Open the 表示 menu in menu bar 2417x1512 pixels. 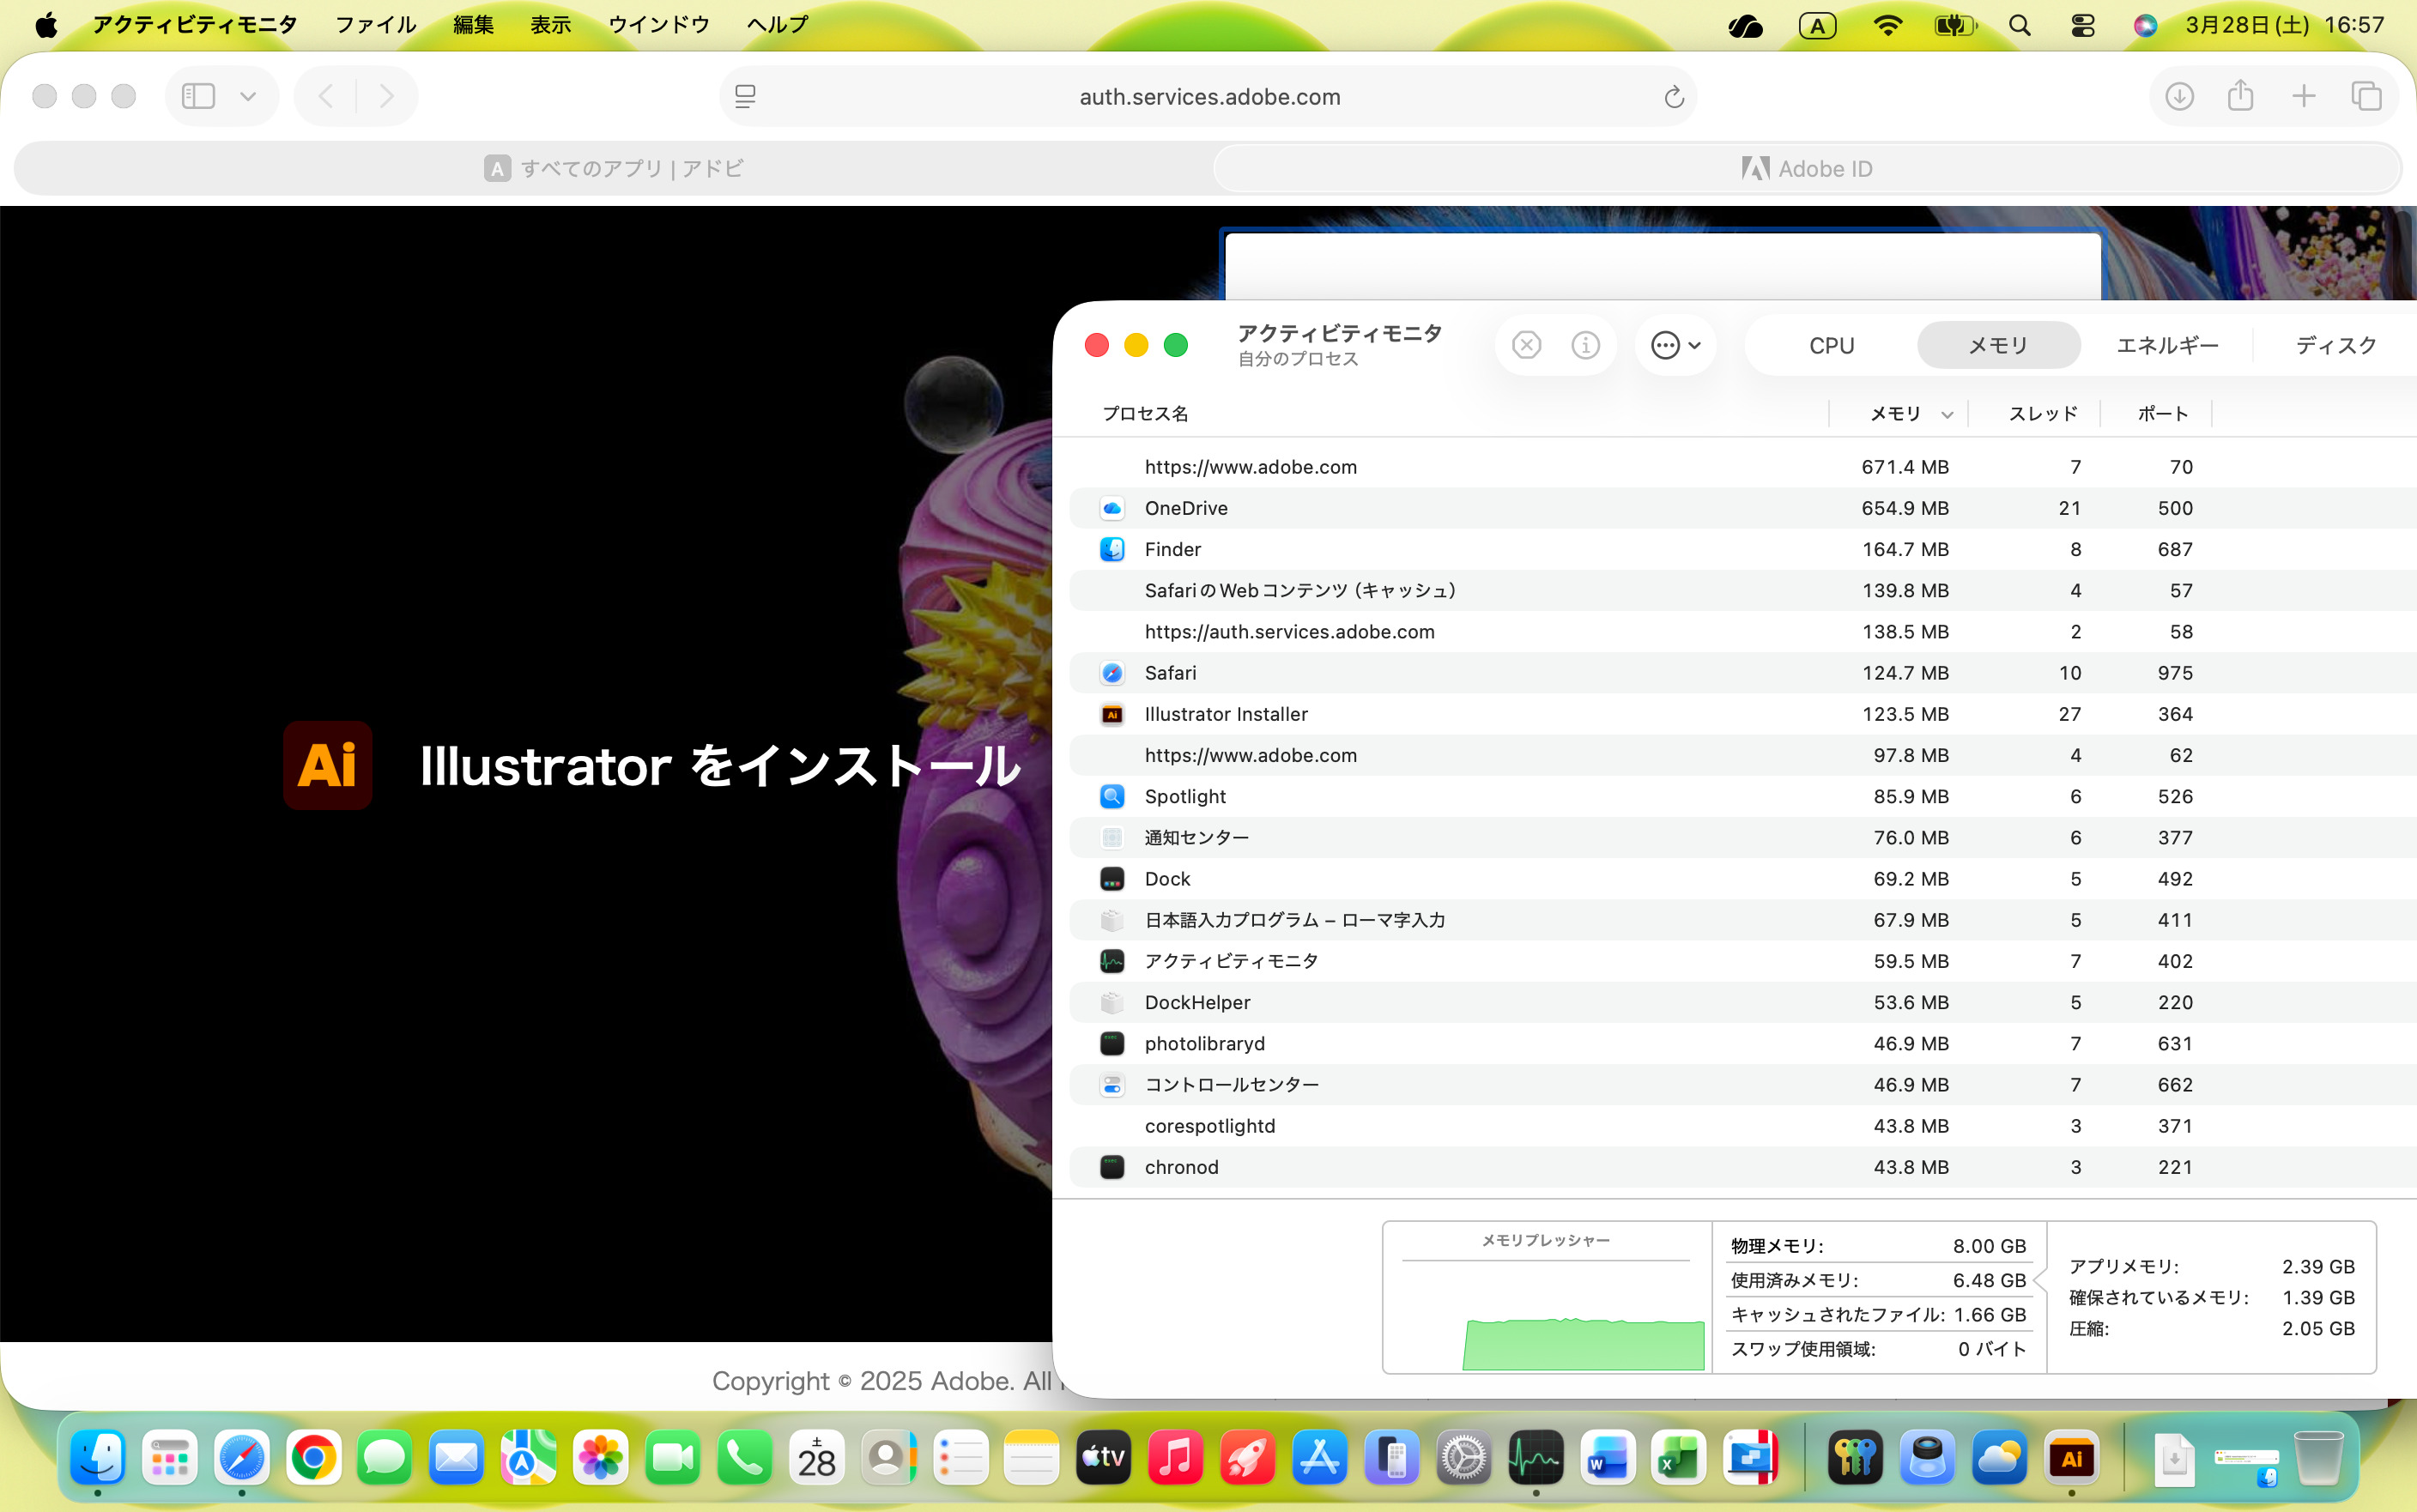(550, 24)
